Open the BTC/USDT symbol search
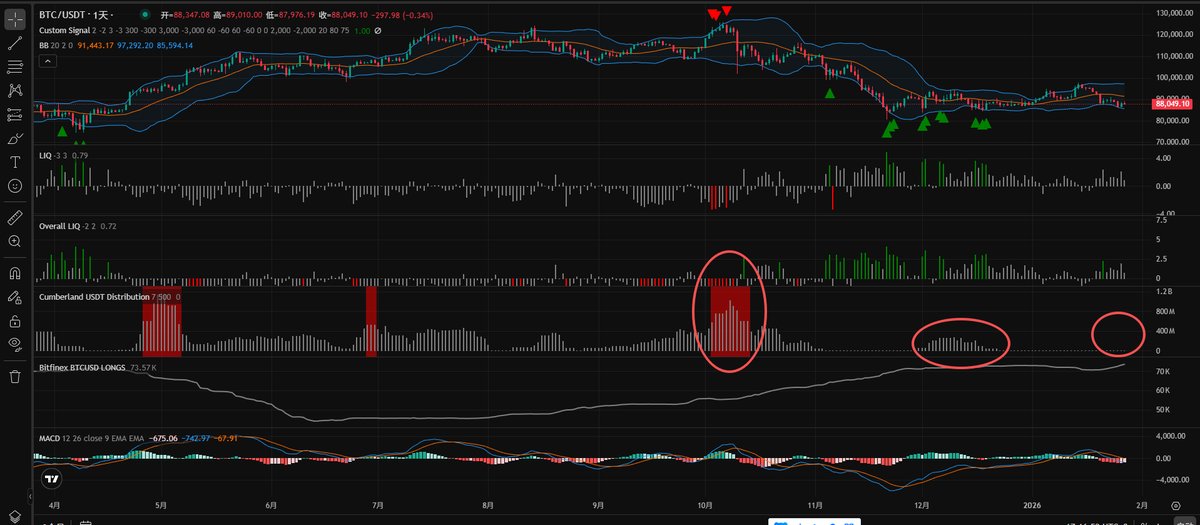This screenshot has height=525, width=1200. coord(62,16)
